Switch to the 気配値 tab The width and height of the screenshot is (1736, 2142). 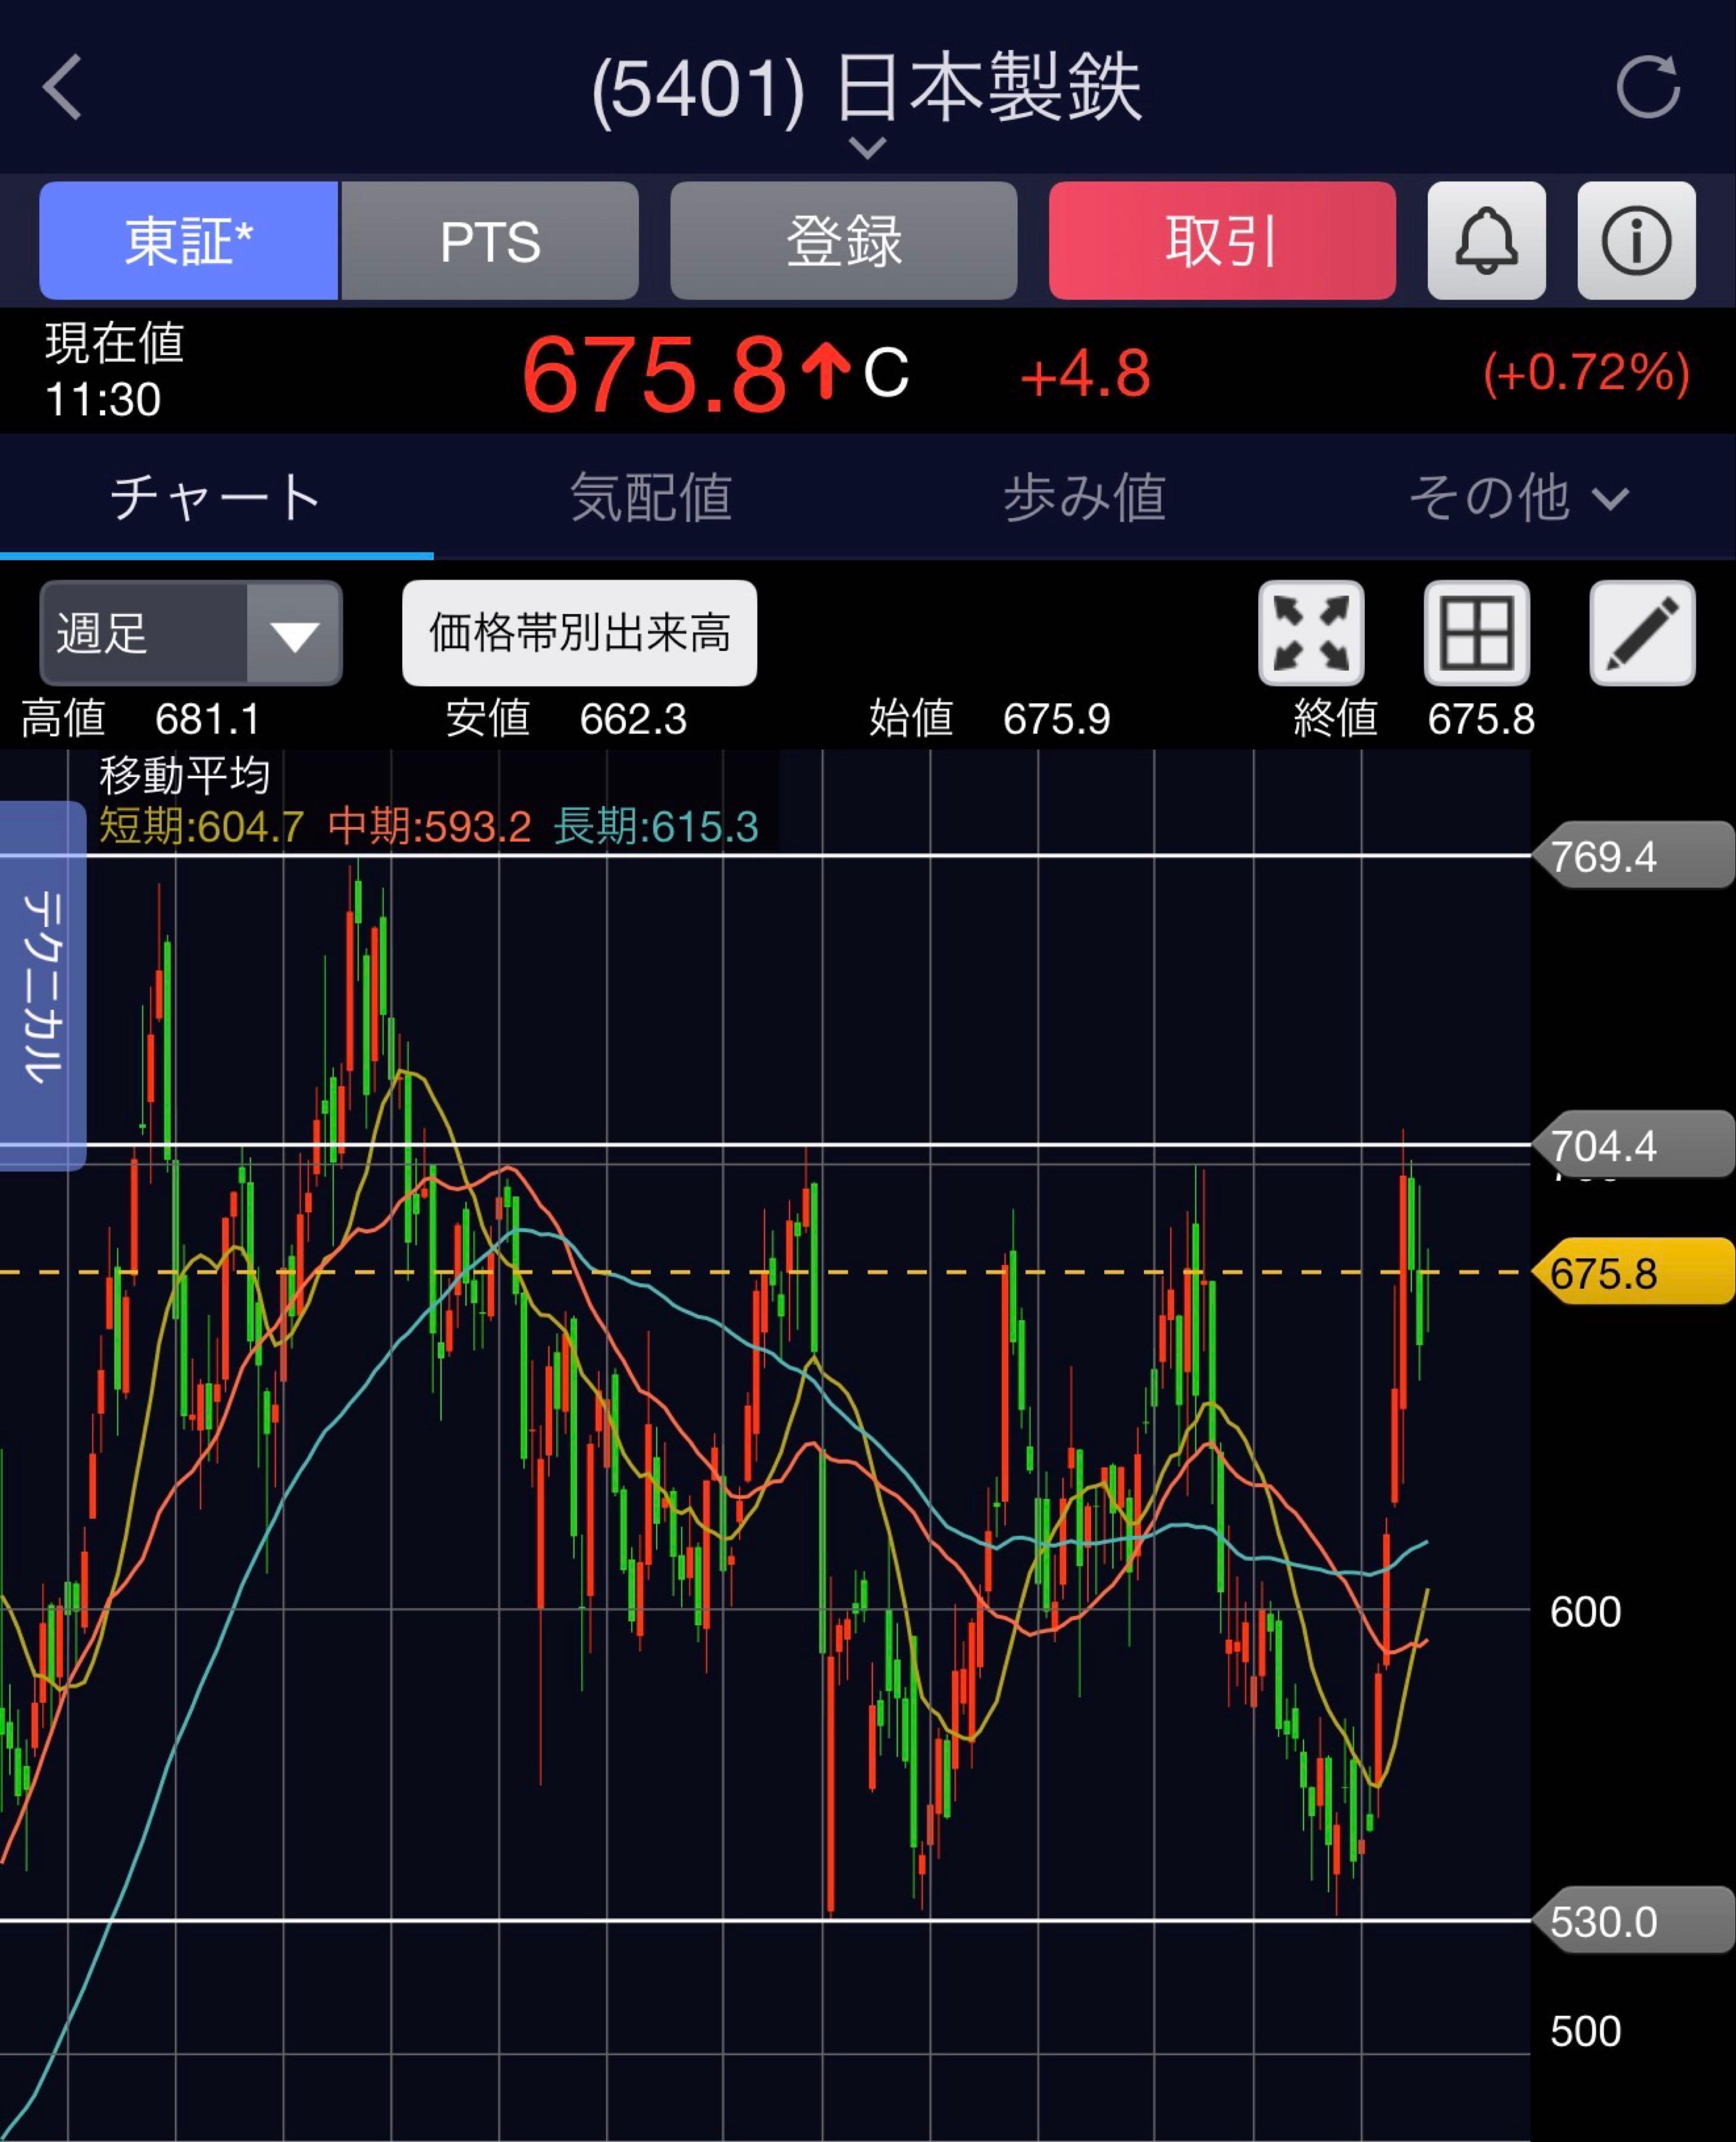651,497
